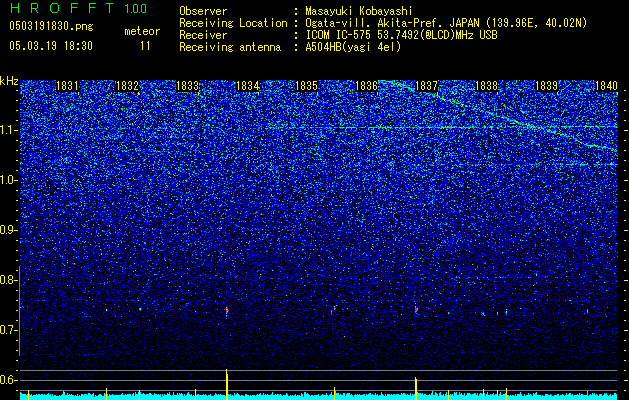This screenshot has height=400, width=629.
Task: Click the yellow level spike below 1837
Action: (416, 388)
